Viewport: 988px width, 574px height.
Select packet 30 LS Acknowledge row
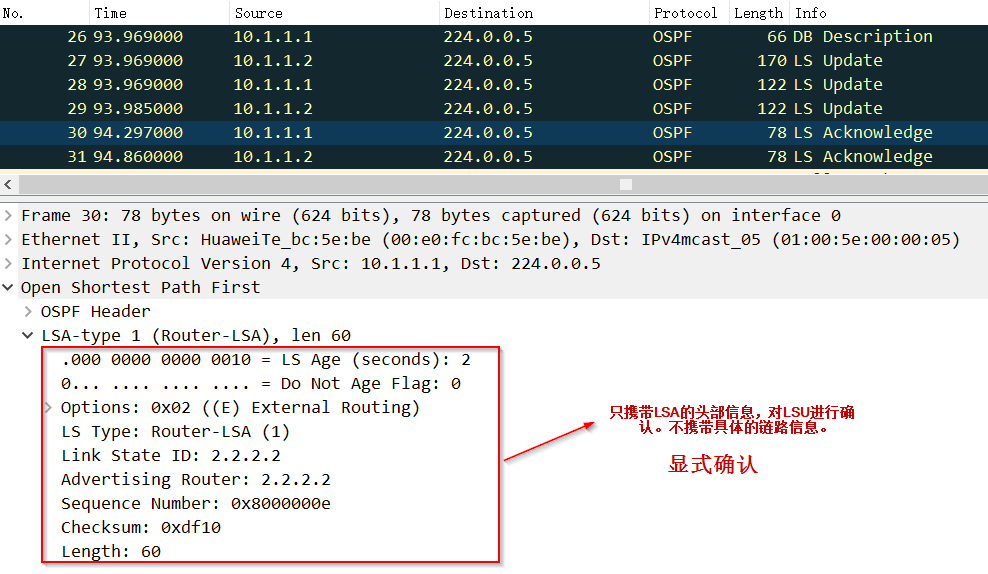pos(494,132)
